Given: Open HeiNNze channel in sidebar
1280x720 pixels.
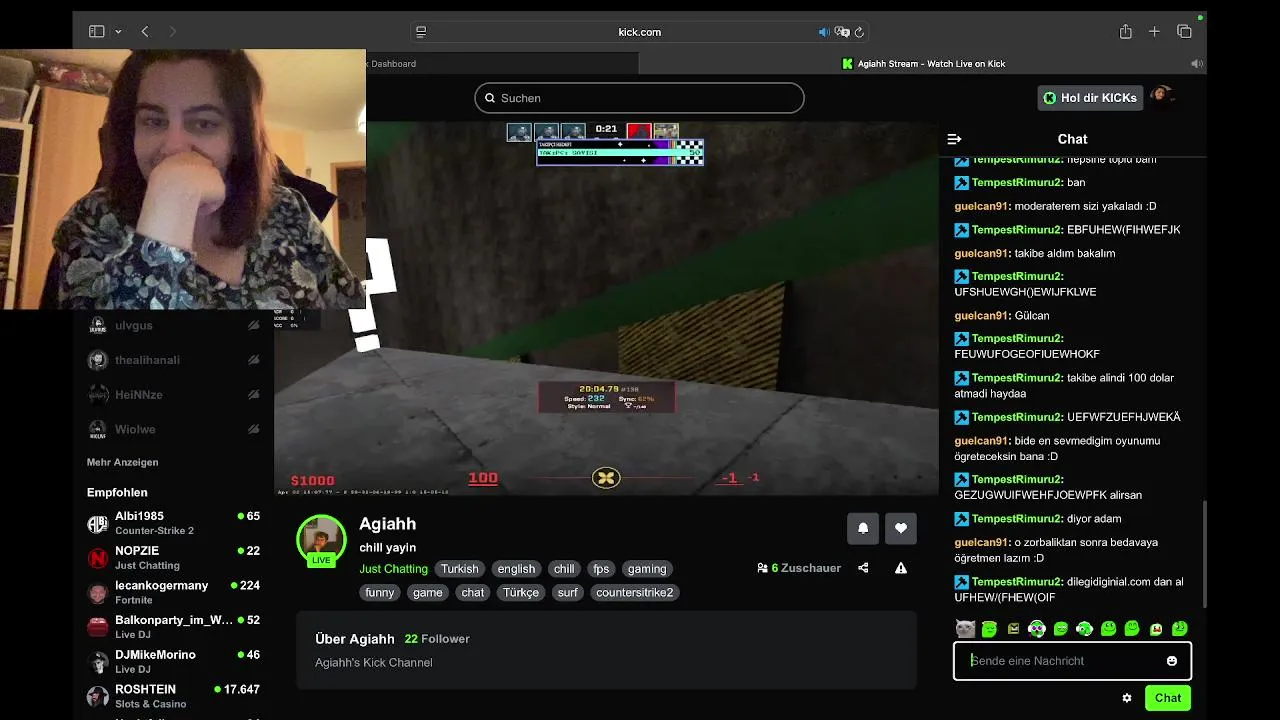Looking at the screenshot, I should coord(172,395).
